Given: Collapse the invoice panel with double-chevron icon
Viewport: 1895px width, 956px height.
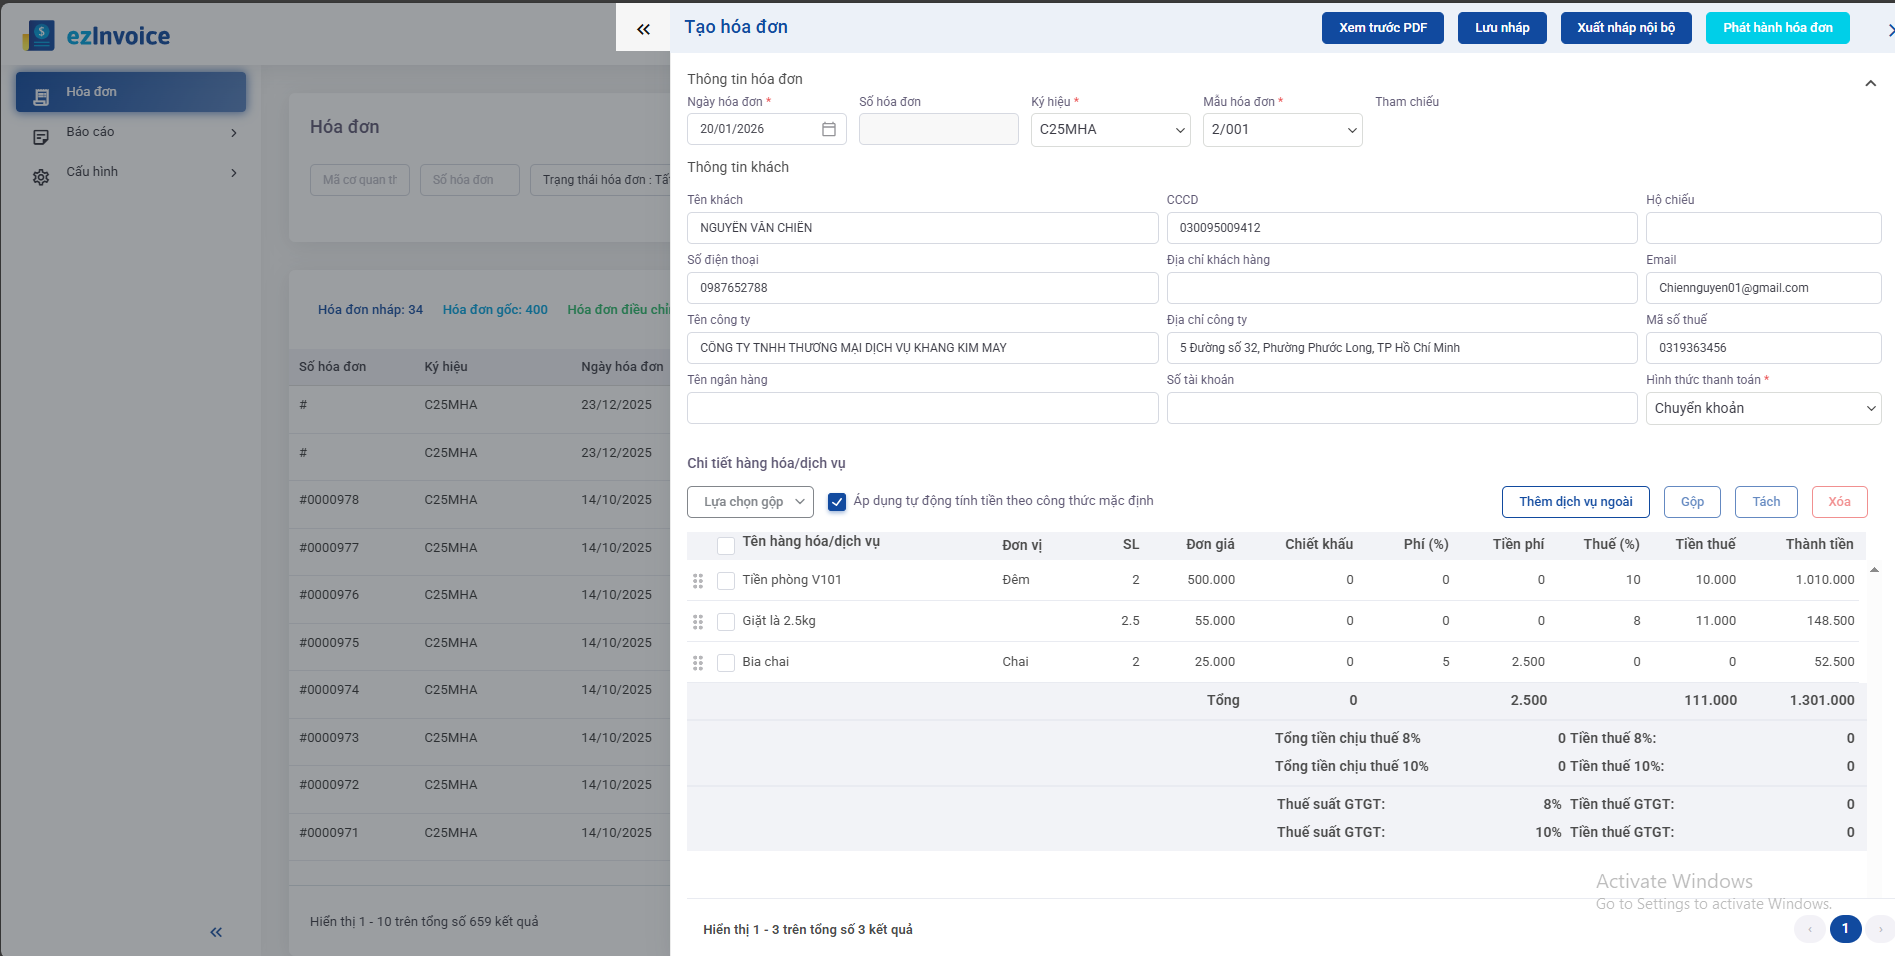Looking at the screenshot, I should coord(643,29).
